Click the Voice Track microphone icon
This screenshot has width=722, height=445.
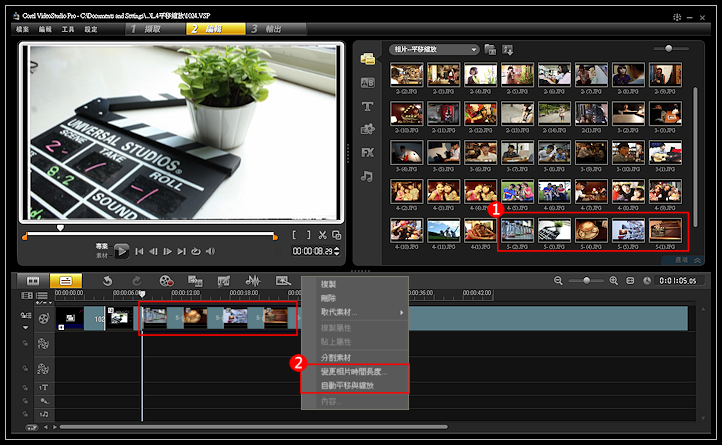pos(44,401)
